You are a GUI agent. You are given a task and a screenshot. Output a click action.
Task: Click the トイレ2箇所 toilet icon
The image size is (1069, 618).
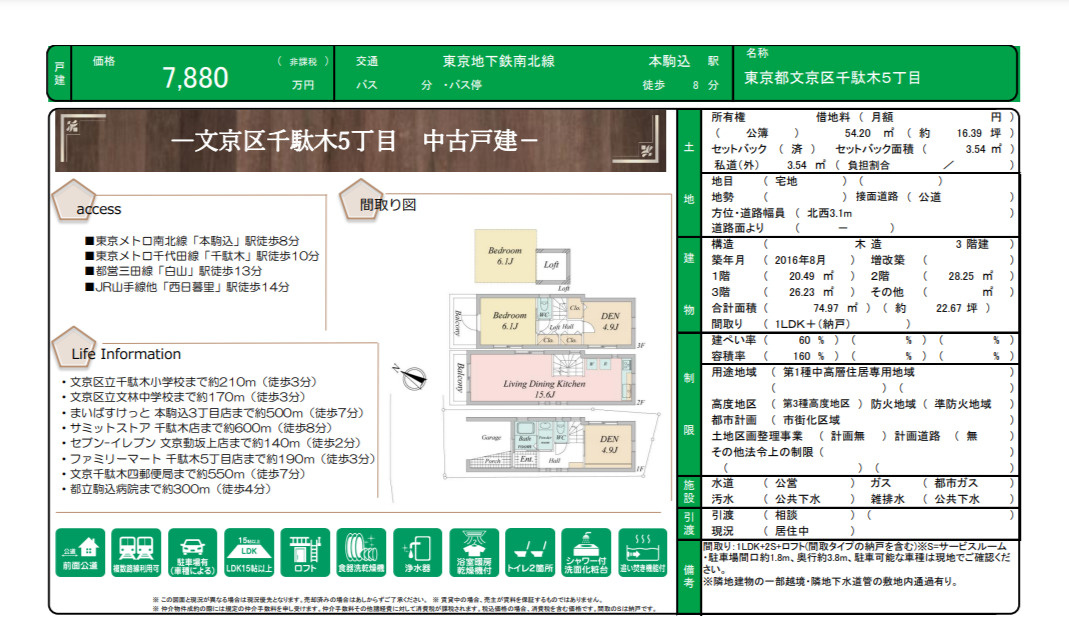click(x=530, y=553)
